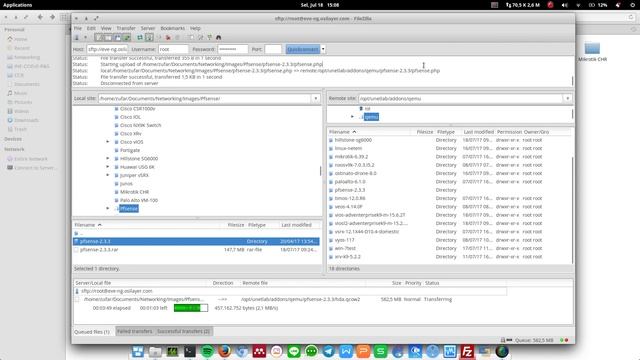Search files recursively binoculars icon
The image size is (640, 360).
coord(219,38)
